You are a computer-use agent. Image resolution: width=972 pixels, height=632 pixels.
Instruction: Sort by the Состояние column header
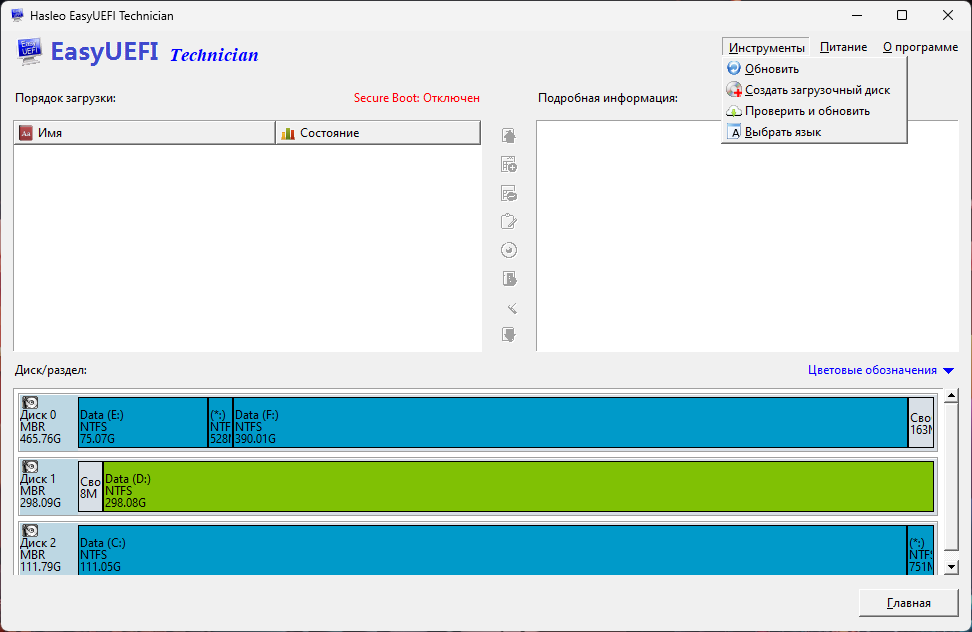click(378, 133)
